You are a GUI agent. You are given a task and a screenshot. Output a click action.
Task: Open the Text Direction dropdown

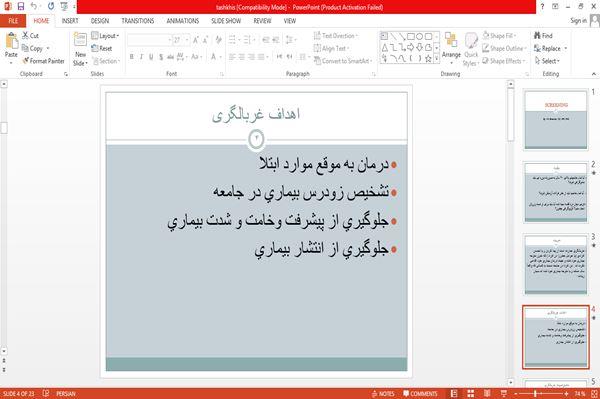tap(336, 36)
